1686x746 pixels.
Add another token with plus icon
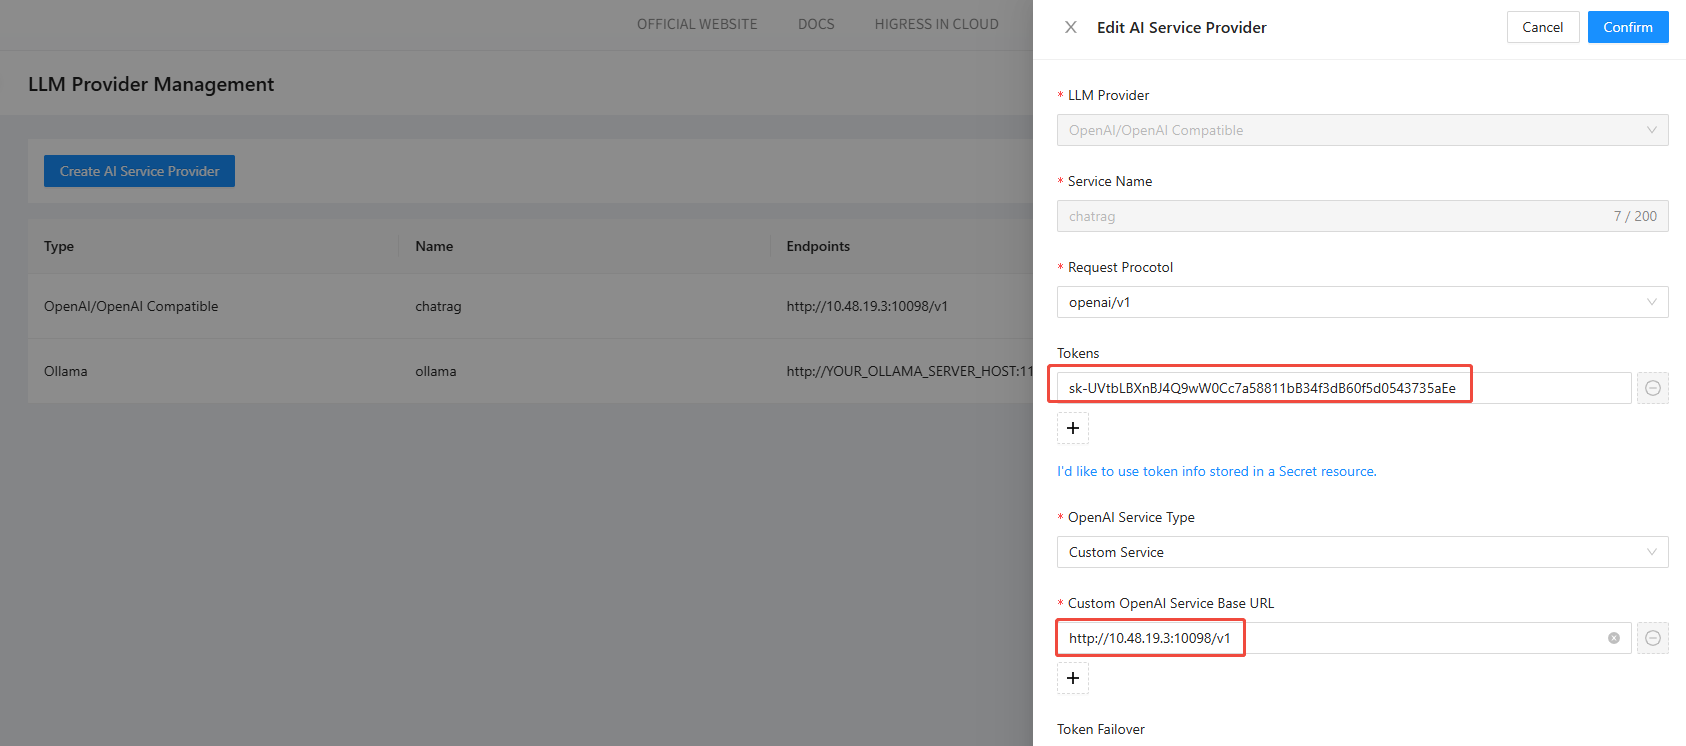pyautogui.click(x=1072, y=428)
